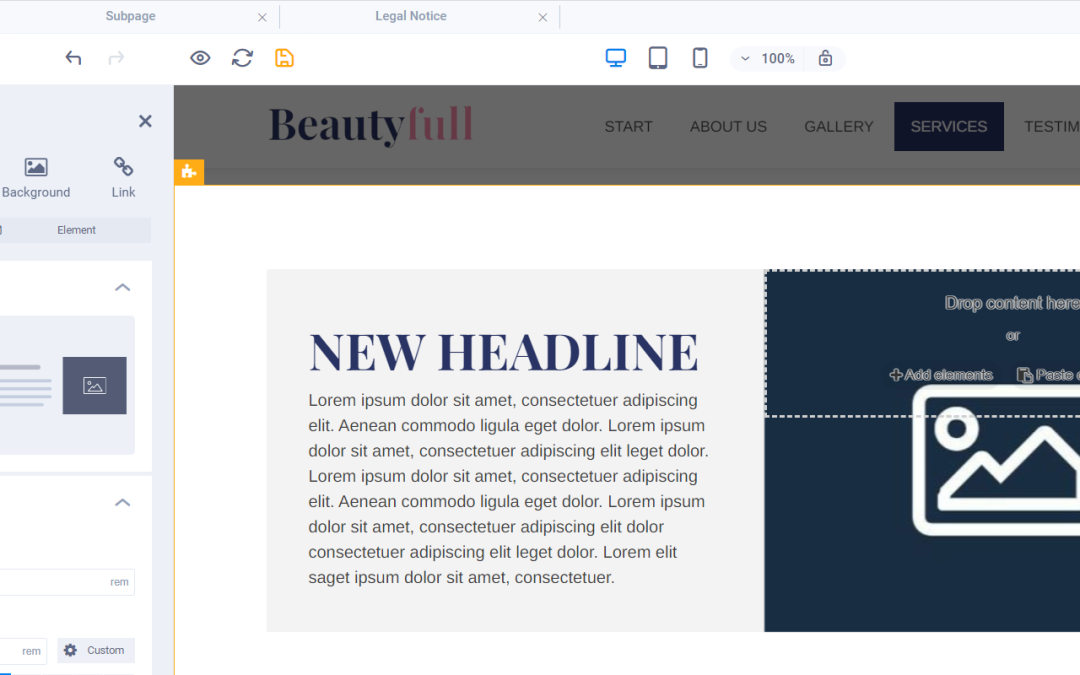Close the left settings panel
This screenshot has width=1080, height=675.
pyautogui.click(x=145, y=121)
